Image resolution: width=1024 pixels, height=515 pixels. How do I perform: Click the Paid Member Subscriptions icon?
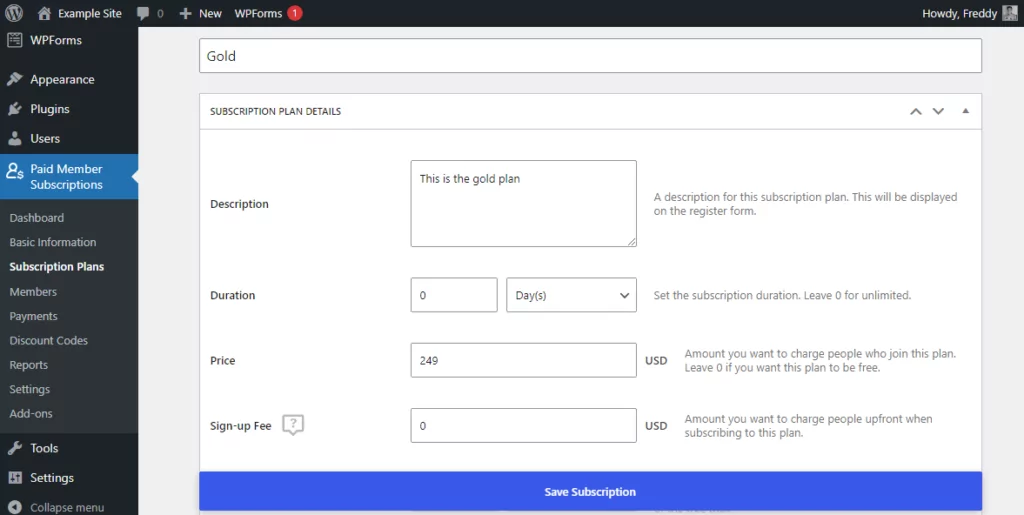pos(14,171)
